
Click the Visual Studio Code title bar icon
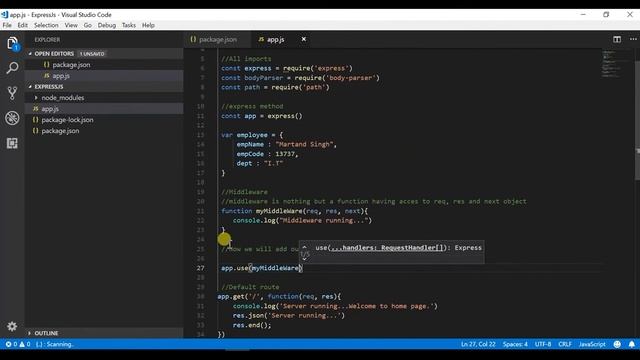click(x=4, y=15)
